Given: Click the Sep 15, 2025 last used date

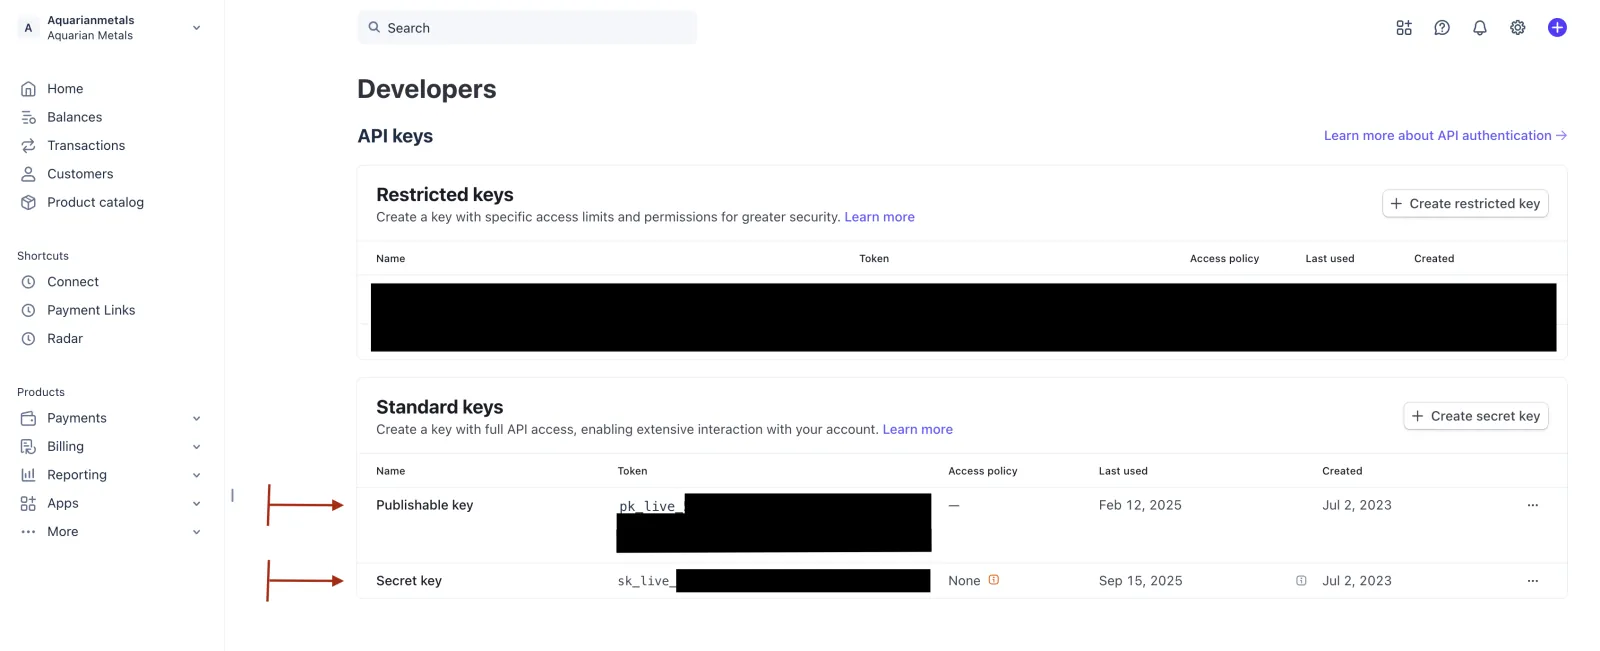Looking at the screenshot, I should tap(1140, 581).
